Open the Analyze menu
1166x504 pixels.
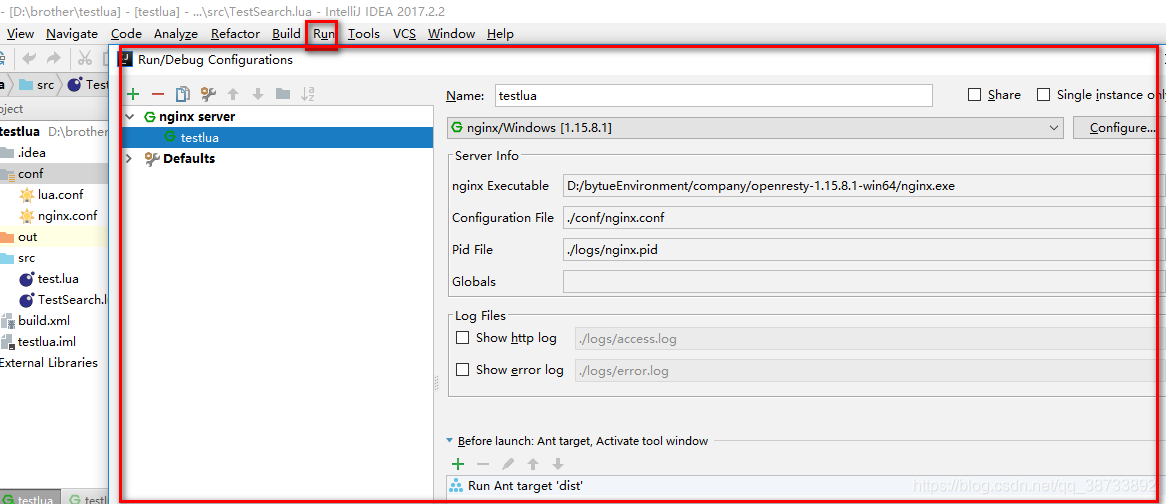pyautogui.click(x=176, y=33)
